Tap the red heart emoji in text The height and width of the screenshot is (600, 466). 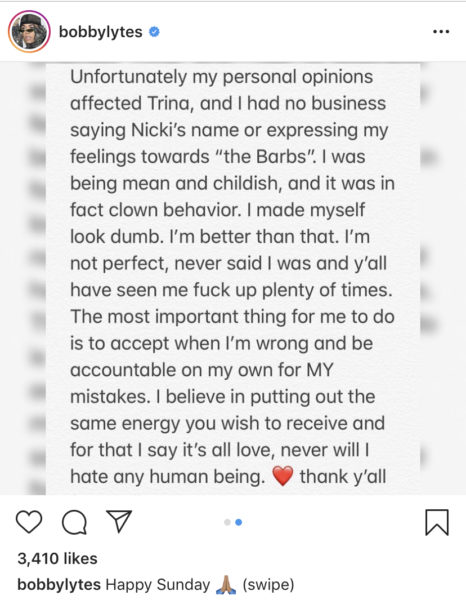point(283,476)
